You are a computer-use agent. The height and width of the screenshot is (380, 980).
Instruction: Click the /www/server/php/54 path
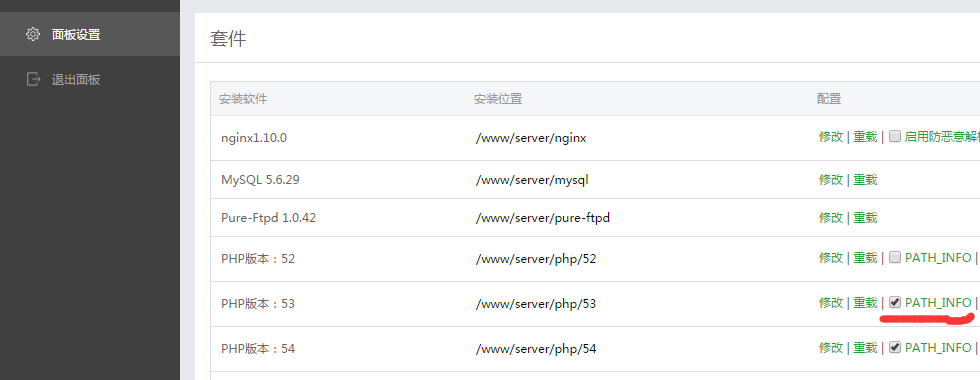pos(536,348)
